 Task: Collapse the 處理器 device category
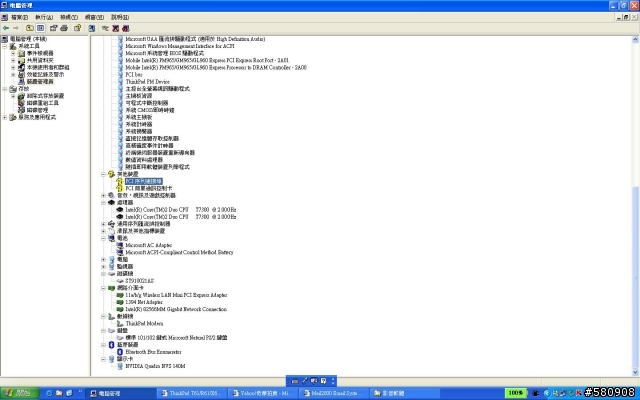[104, 202]
